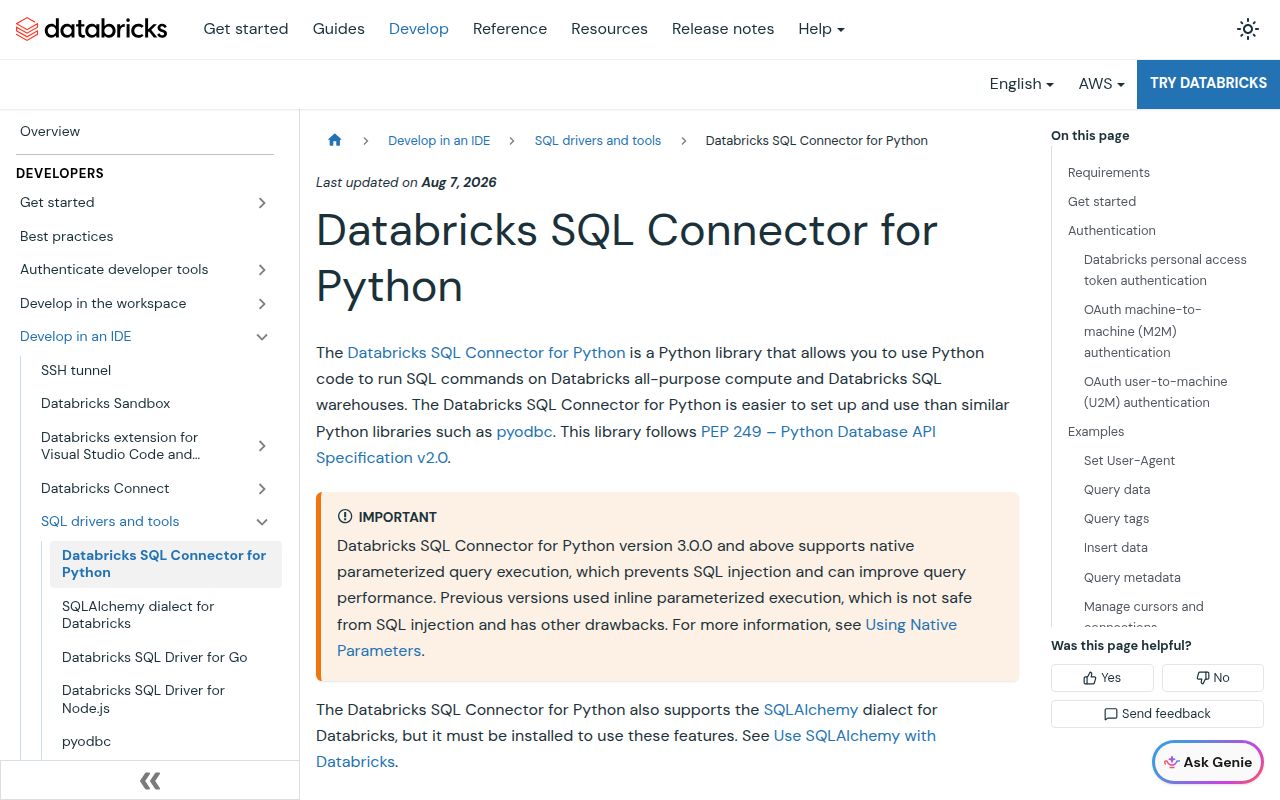
Task: Open the Databricks Sandbox sidebar page
Action: coord(106,403)
